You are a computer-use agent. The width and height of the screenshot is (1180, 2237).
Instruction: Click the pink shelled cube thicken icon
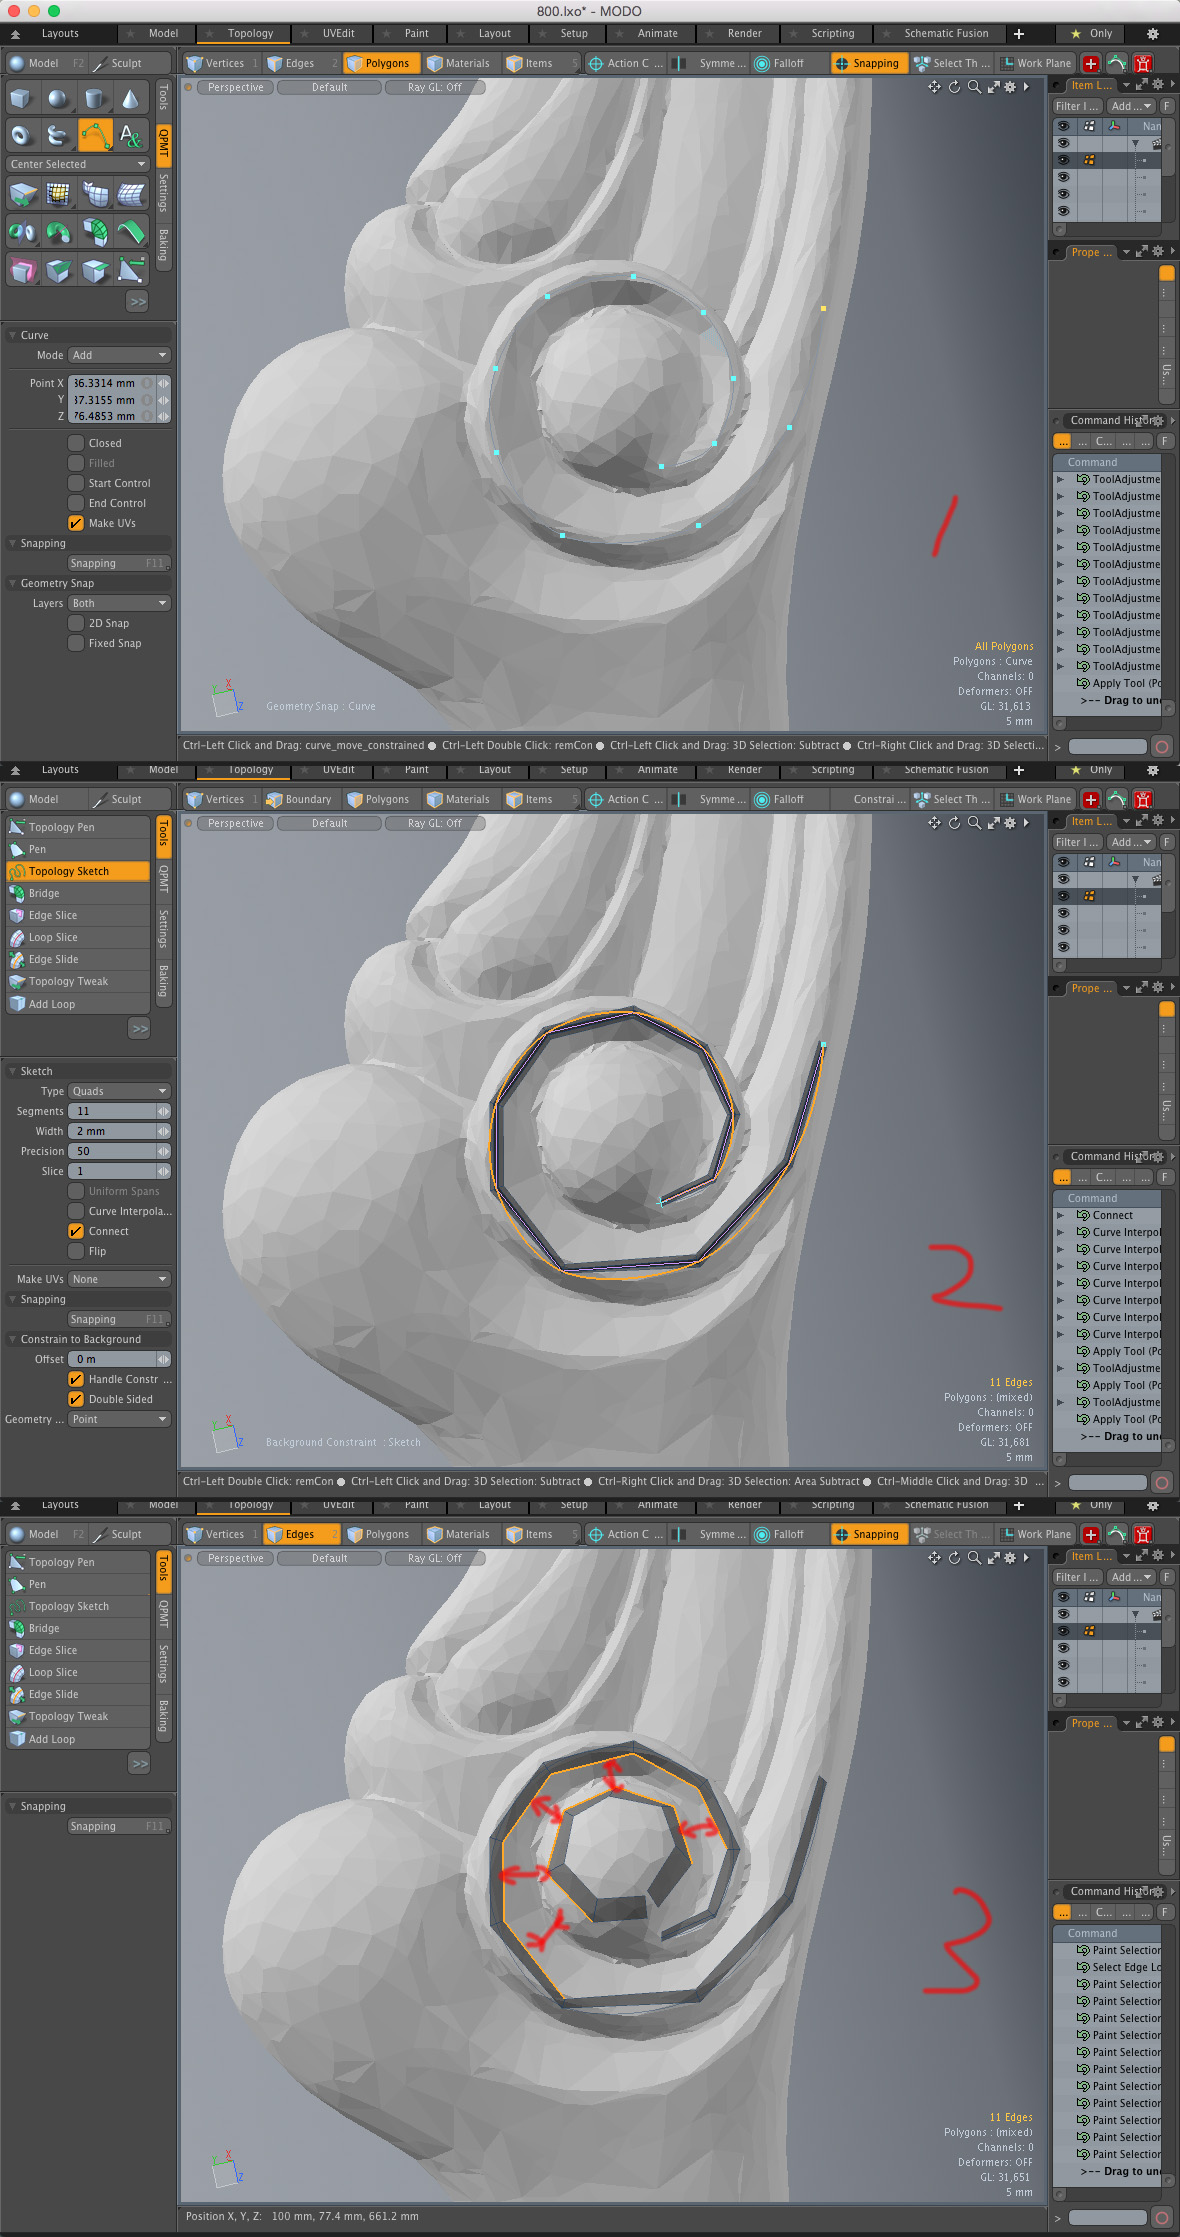(22, 270)
